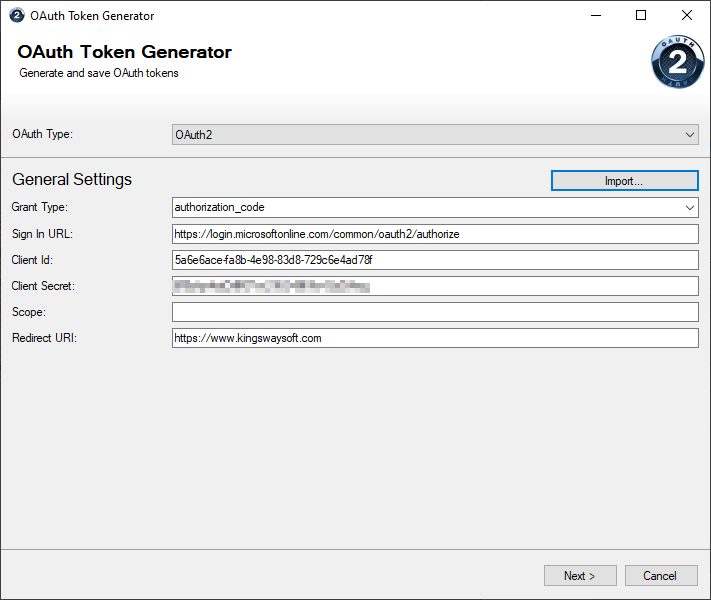
Task: Maximize the OAuth Token Generator window
Action: [x=641, y=15]
